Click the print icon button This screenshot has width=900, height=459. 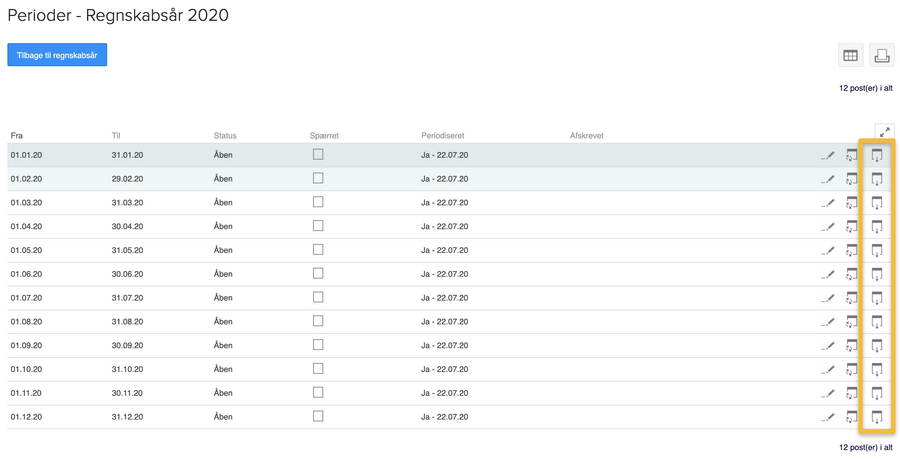pyautogui.click(x=881, y=56)
